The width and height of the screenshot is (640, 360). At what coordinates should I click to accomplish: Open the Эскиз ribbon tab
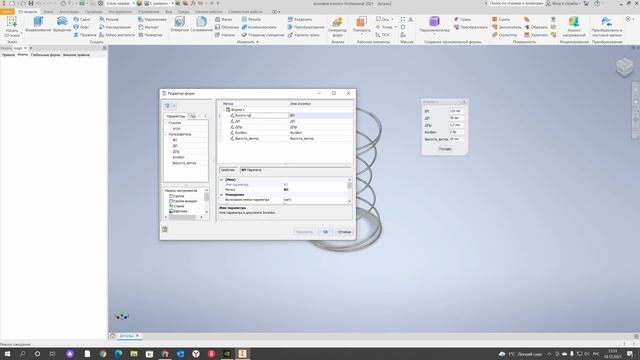[x=49, y=11]
